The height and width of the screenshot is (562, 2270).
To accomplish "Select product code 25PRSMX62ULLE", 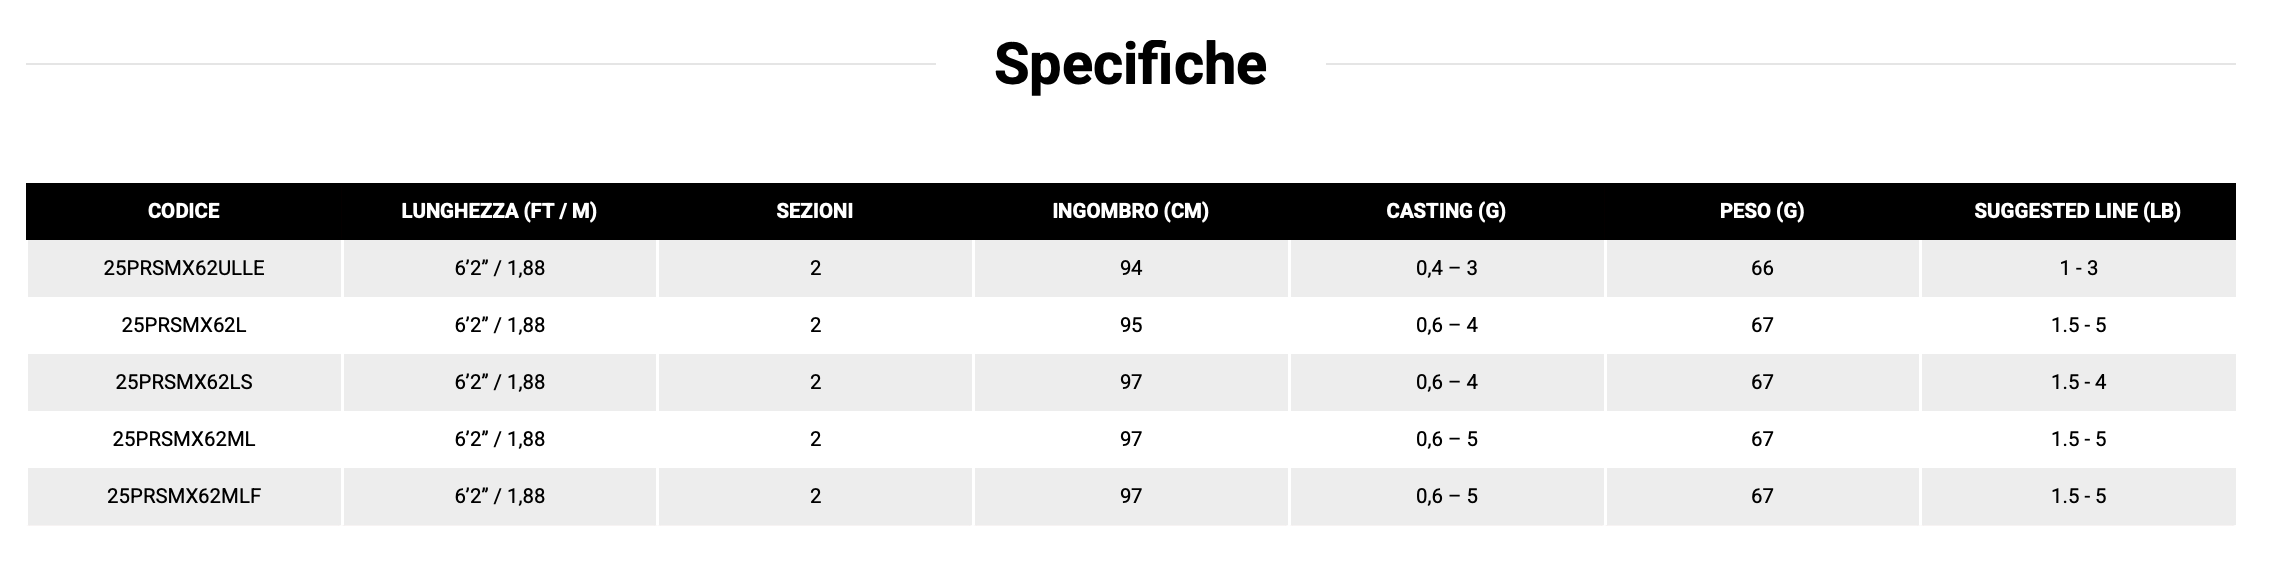I will [184, 268].
